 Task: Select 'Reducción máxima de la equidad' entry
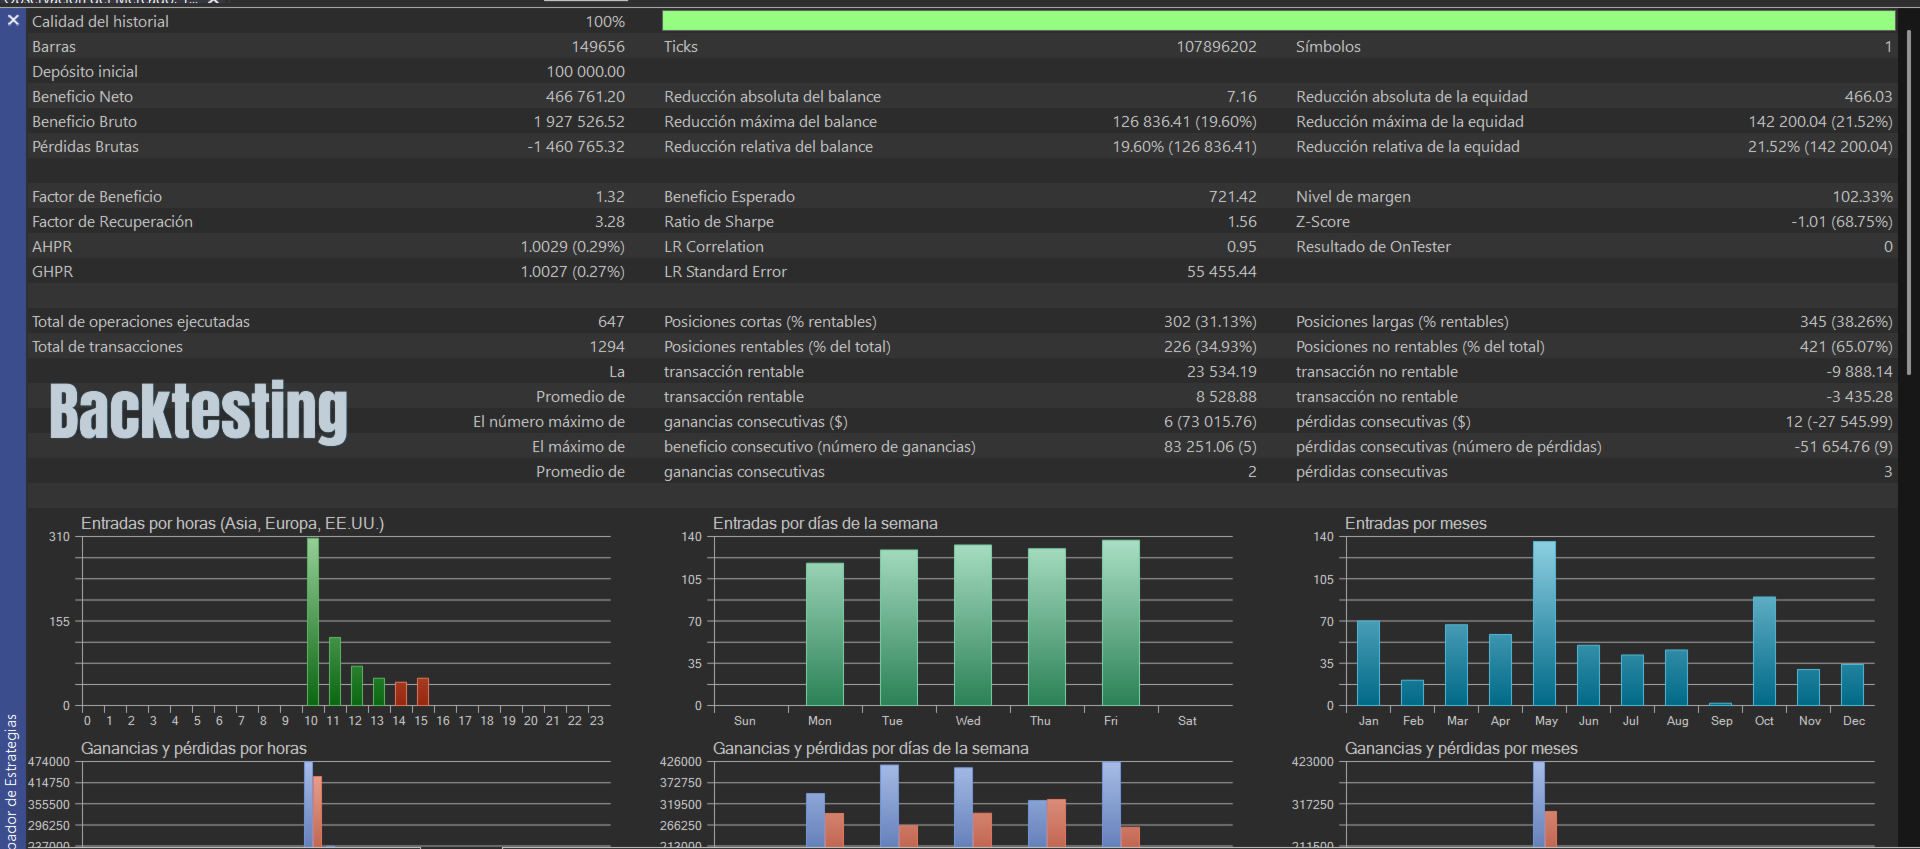coord(1409,122)
